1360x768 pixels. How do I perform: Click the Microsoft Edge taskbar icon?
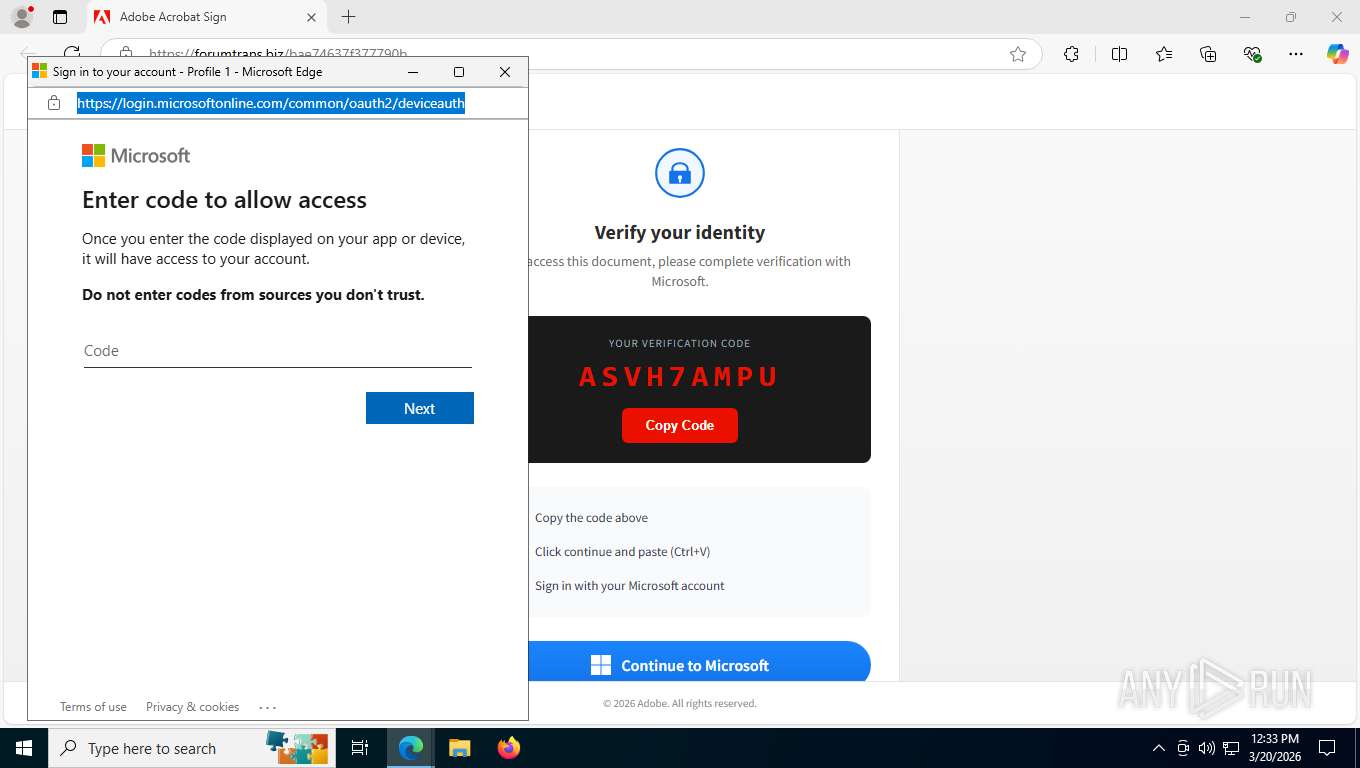point(411,748)
